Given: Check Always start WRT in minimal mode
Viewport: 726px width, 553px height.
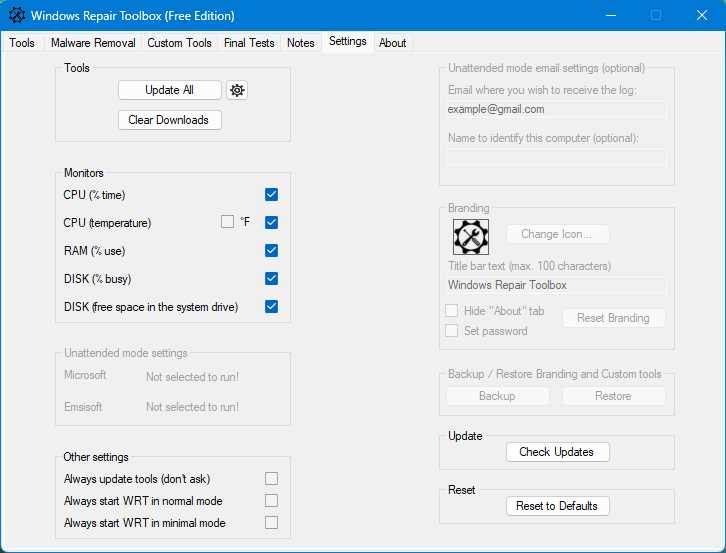Looking at the screenshot, I should (271, 522).
